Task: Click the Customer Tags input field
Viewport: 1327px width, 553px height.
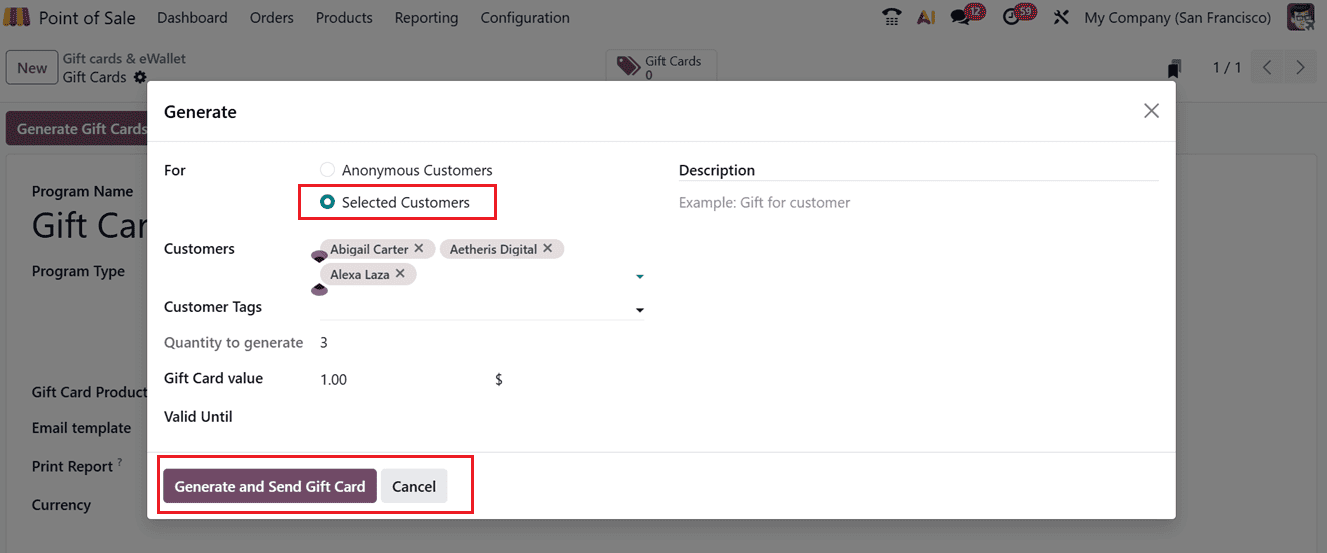Action: (476, 308)
